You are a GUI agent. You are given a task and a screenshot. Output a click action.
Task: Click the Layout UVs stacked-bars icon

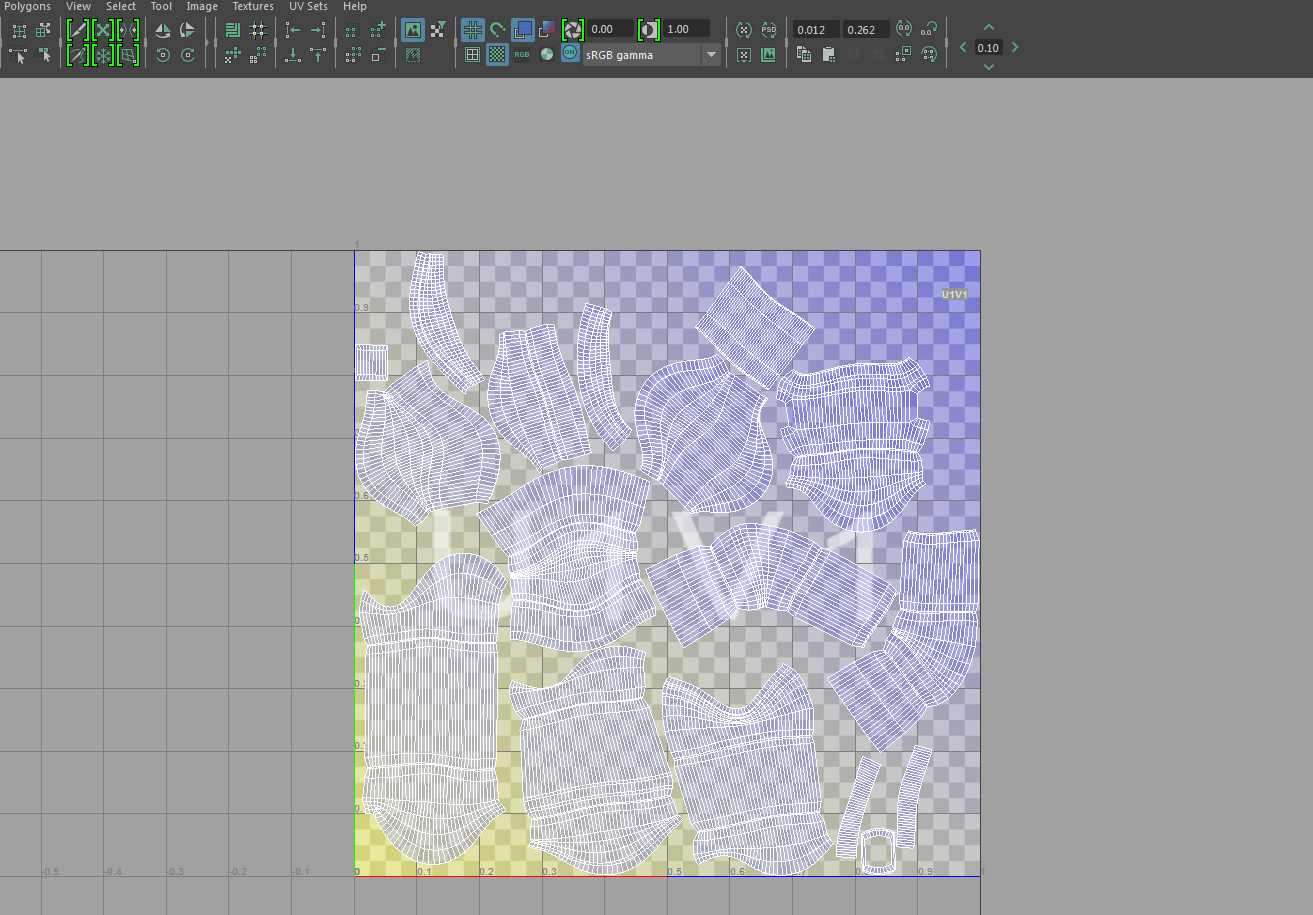point(233,30)
